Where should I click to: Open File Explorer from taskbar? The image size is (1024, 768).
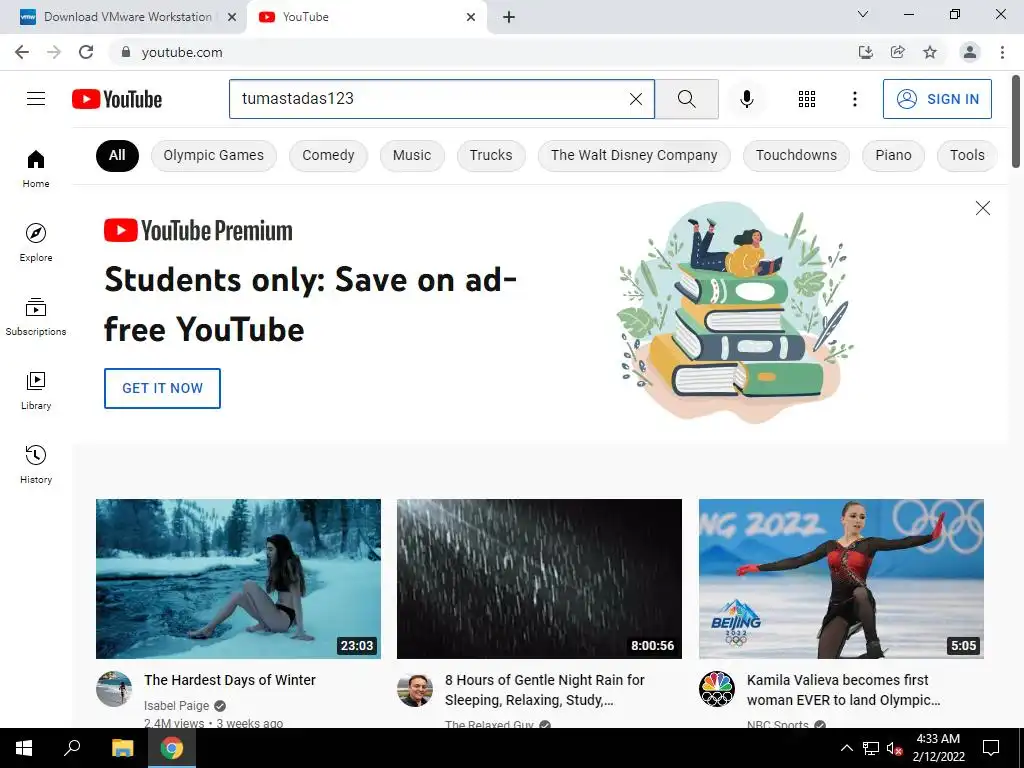tap(122, 748)
